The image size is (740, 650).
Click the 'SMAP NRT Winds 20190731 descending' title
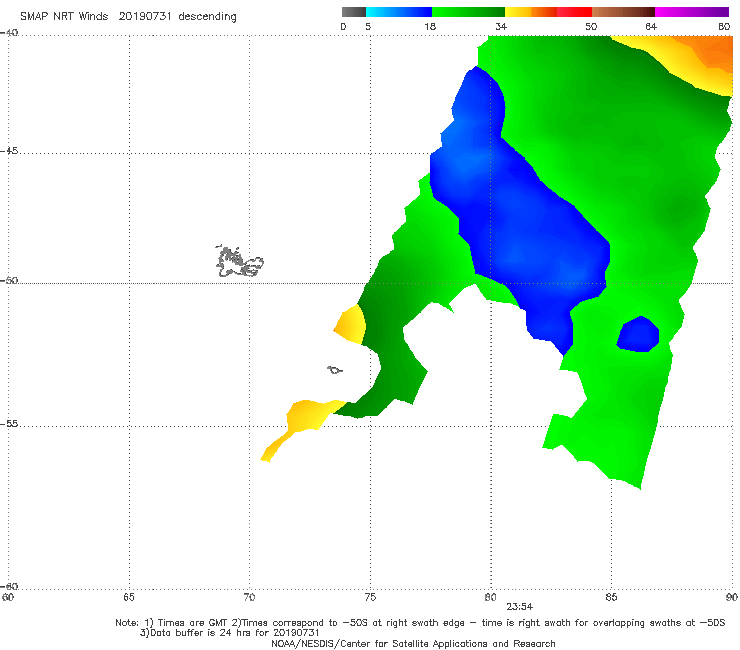128,17
